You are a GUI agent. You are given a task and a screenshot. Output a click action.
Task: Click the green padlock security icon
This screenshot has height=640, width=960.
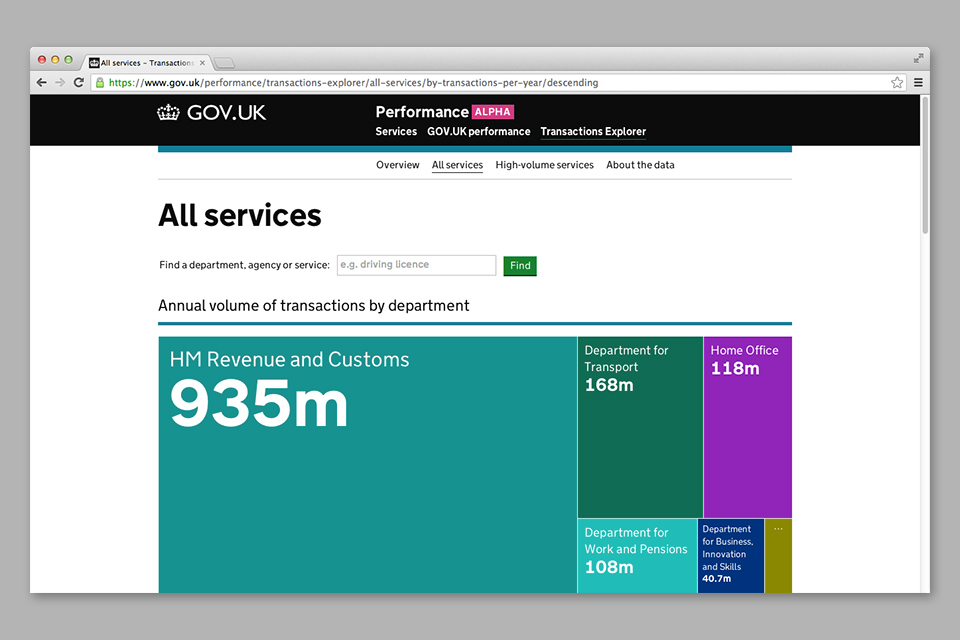click(x=100, y=83)
